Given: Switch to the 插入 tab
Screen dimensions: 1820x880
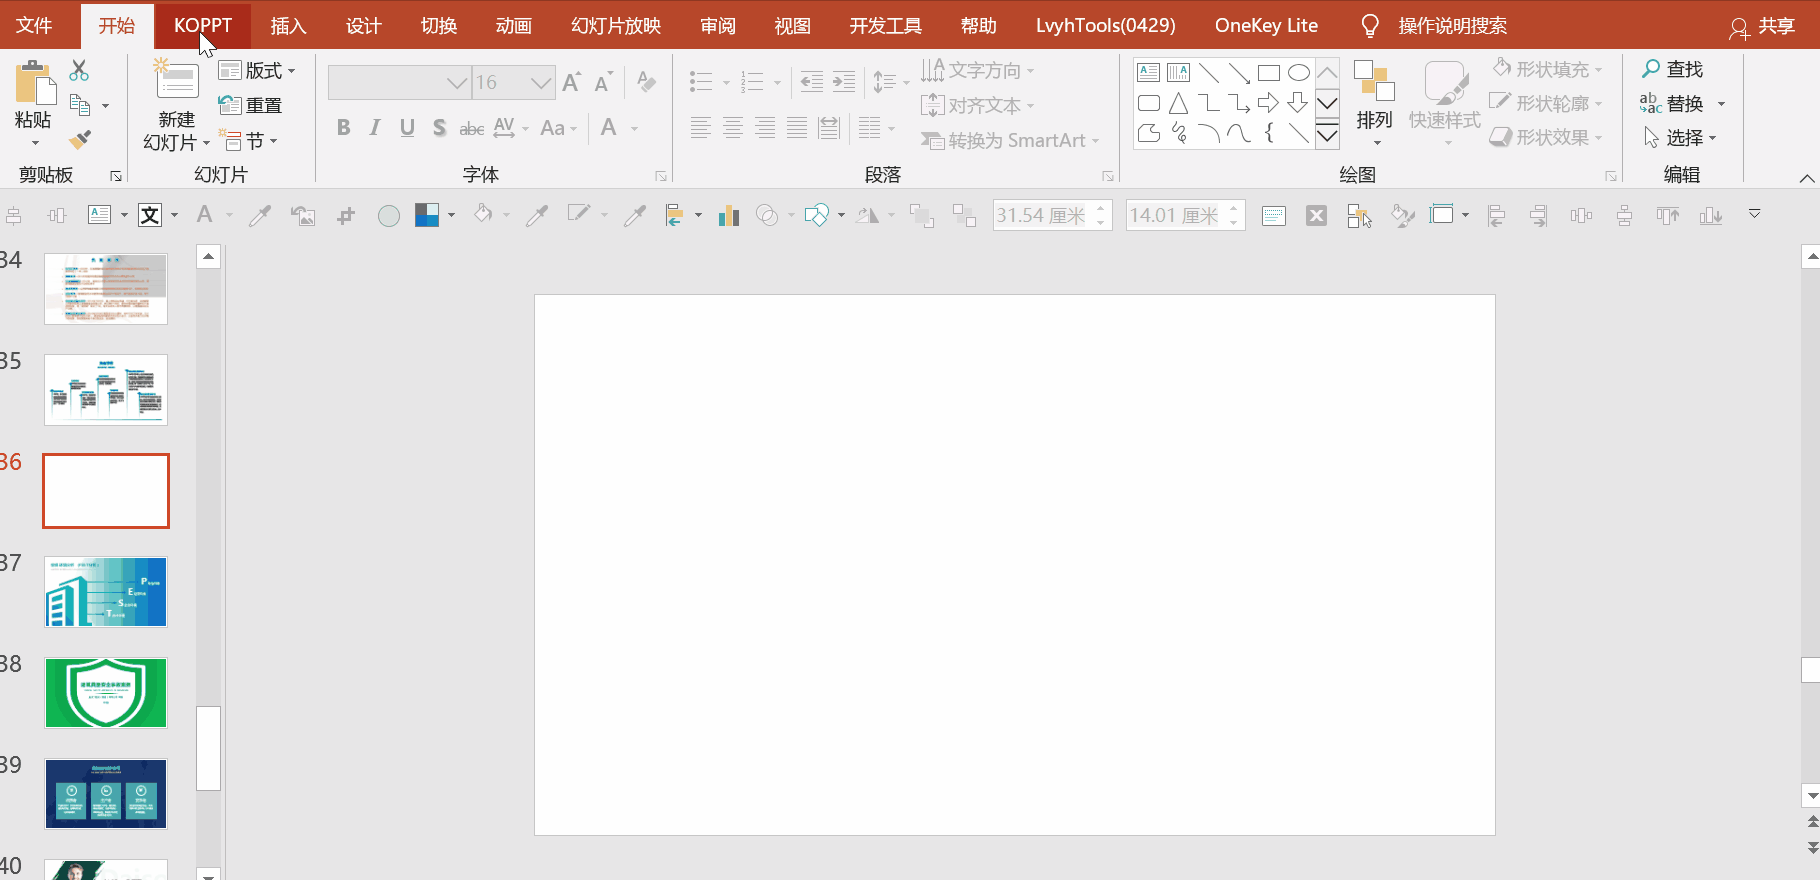Looking at the screenshot, I should pyautogui.click(x=288, y=26).
